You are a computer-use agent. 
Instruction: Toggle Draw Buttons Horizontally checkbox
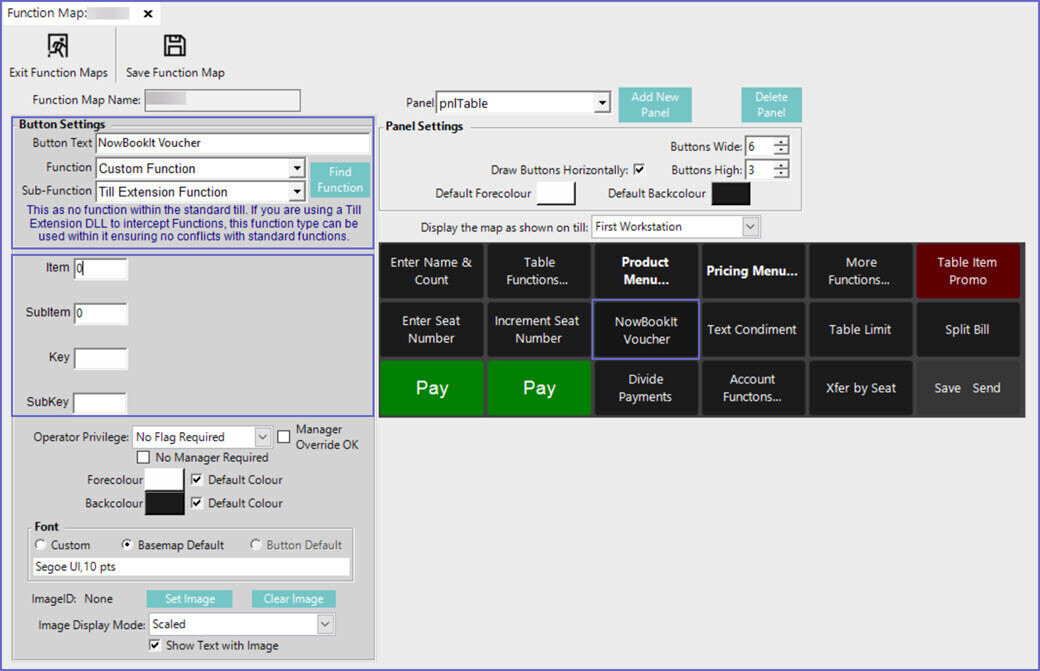click(x=640, y=170)
